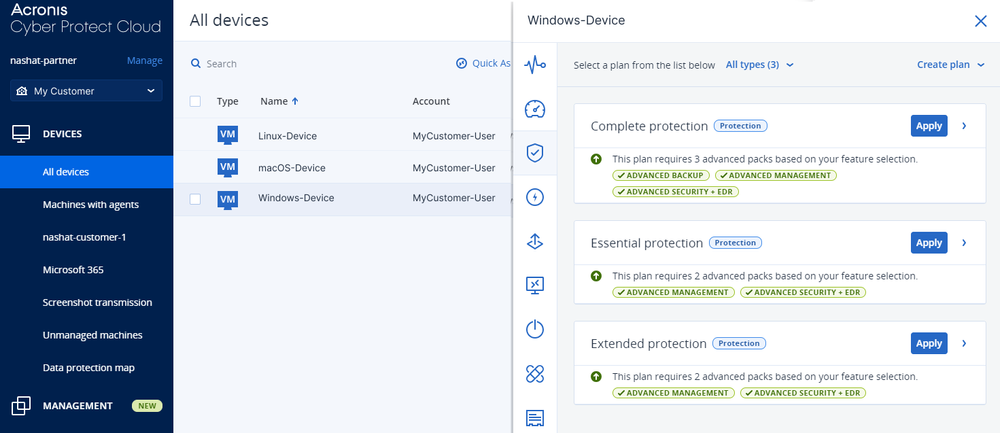Click the Devices monitor icon in sidebar
The width and height of the screenshot is (1000, 433).
click(x=21, y=134)
